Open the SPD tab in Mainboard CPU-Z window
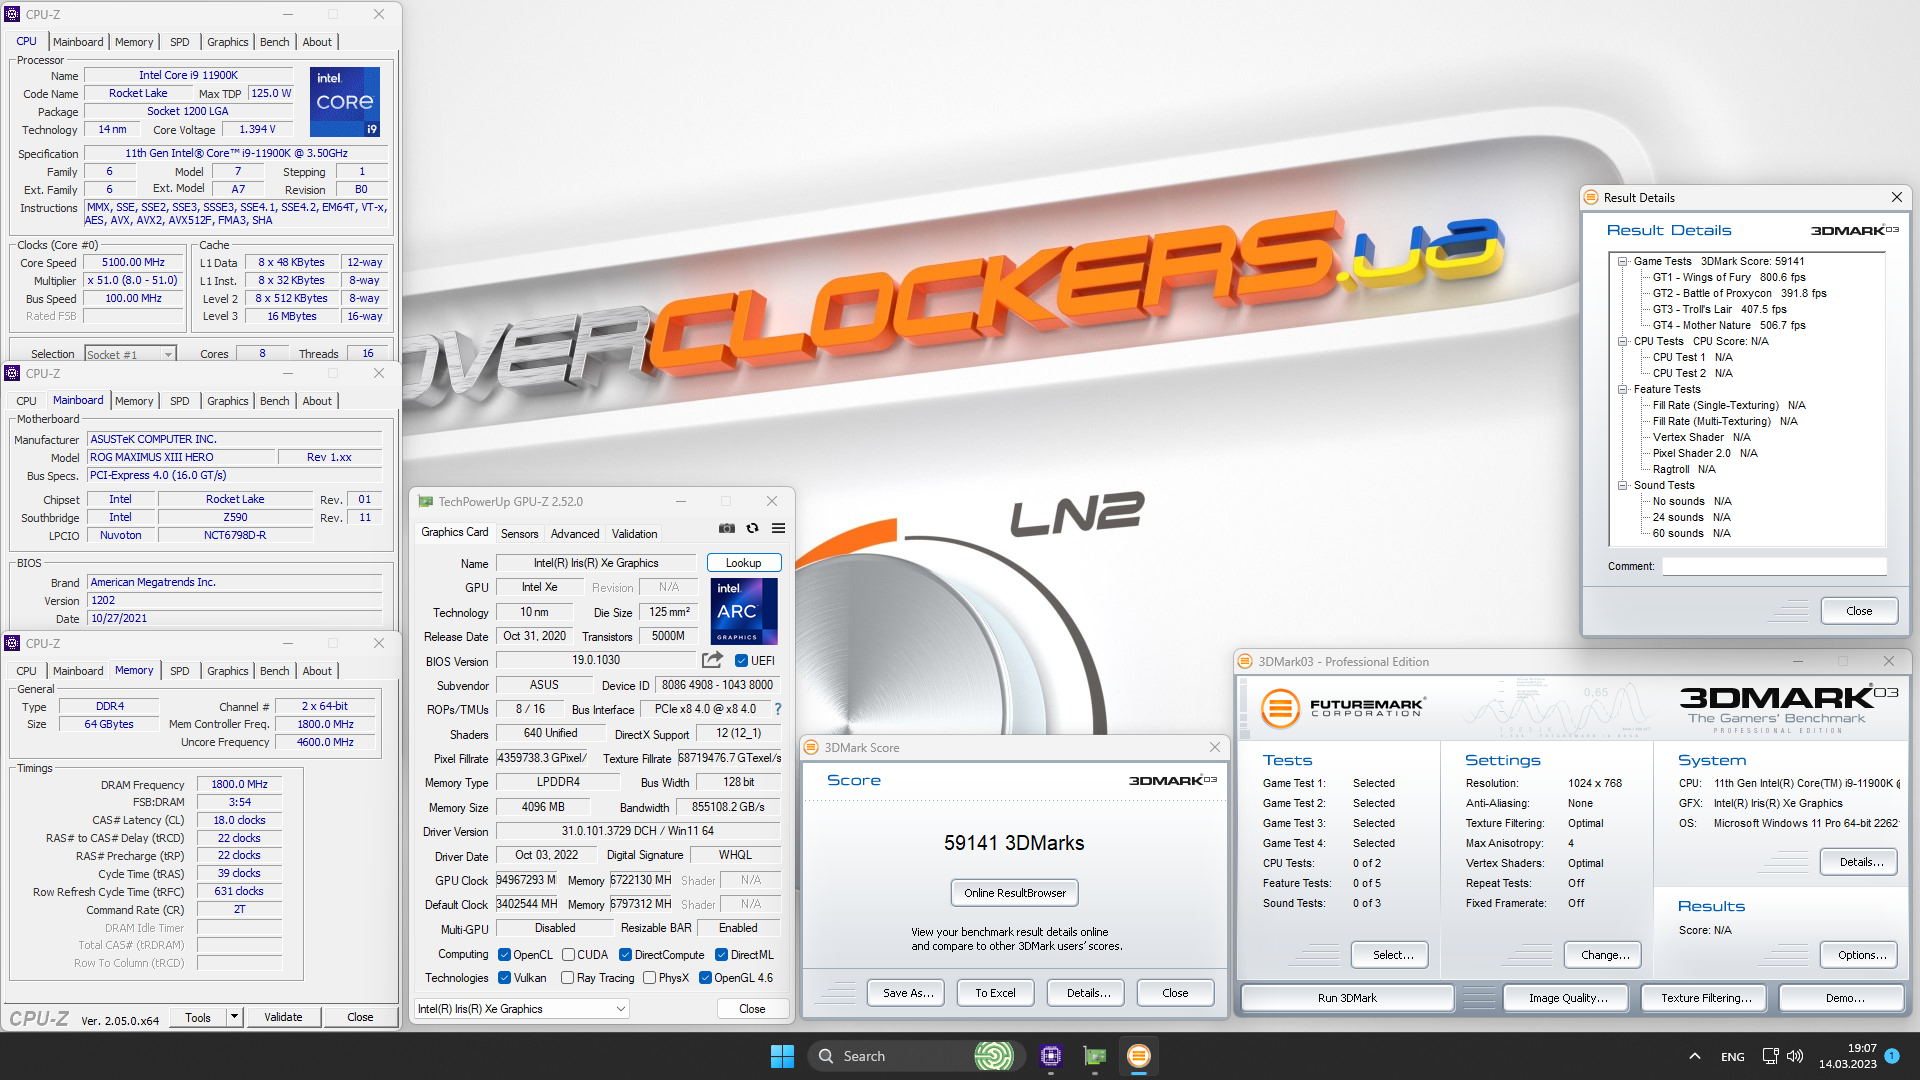Screen dimensions: 1920x1080 (179, 401)
